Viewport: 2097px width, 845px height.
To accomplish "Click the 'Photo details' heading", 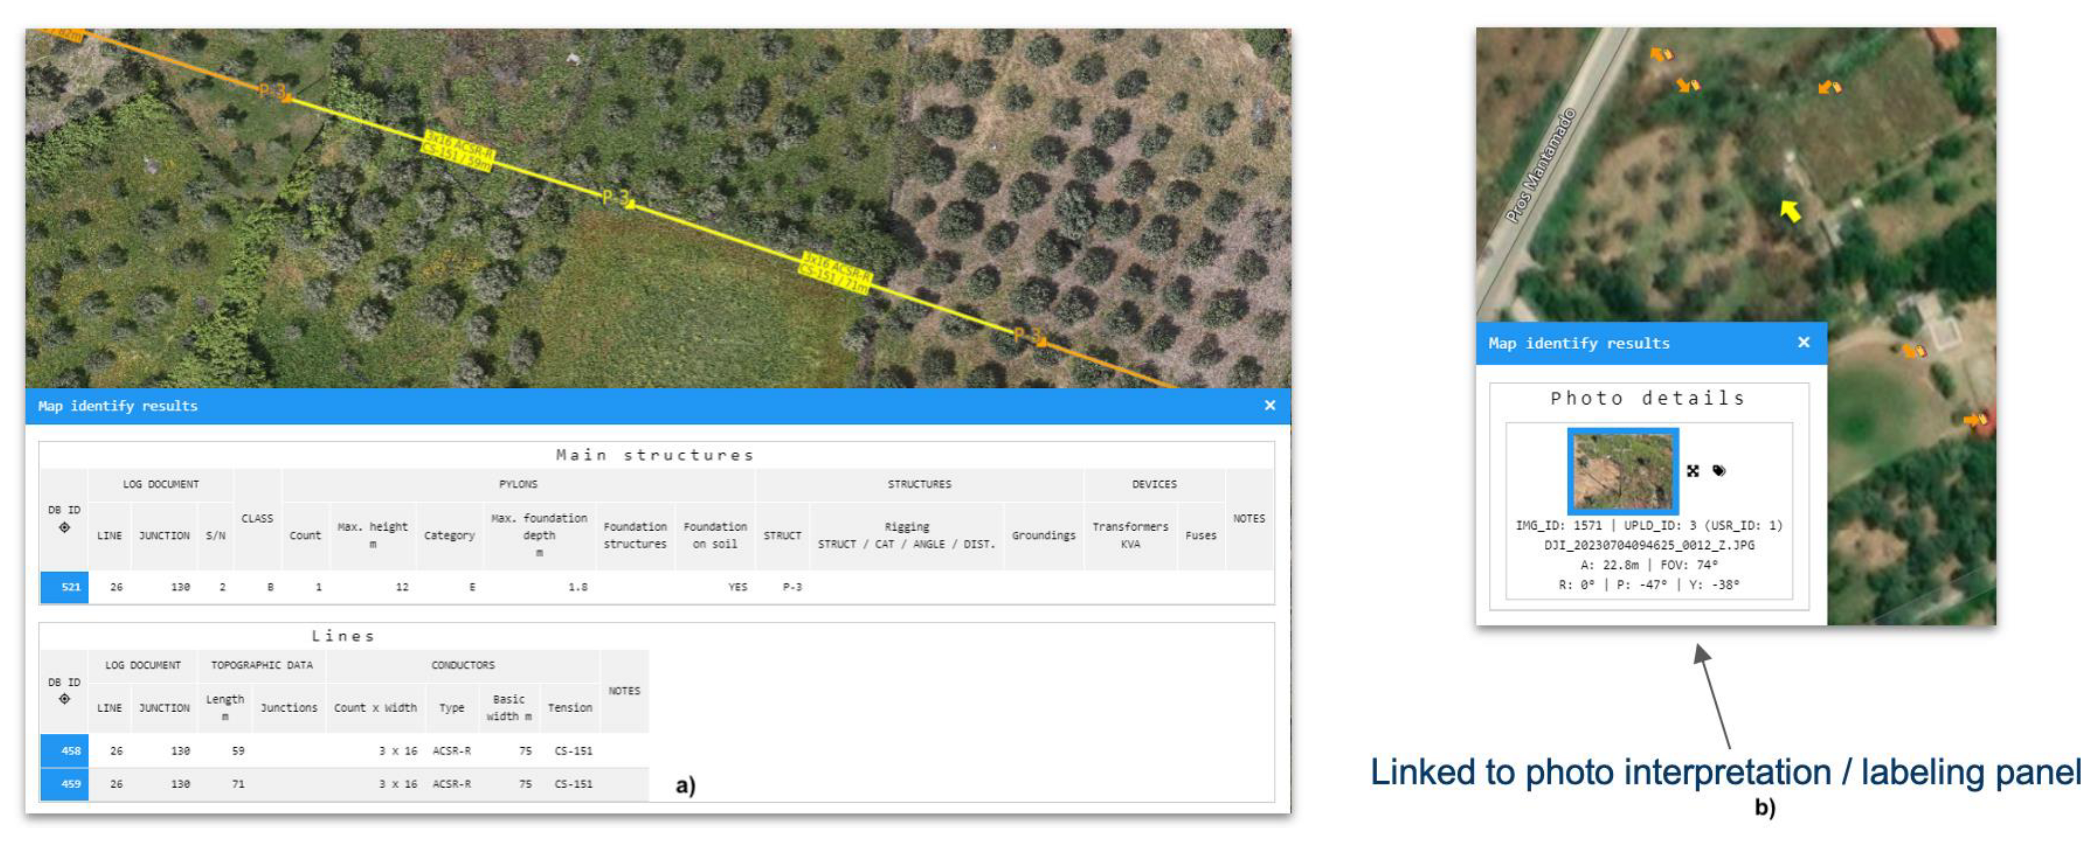I will coord(1648,398).
